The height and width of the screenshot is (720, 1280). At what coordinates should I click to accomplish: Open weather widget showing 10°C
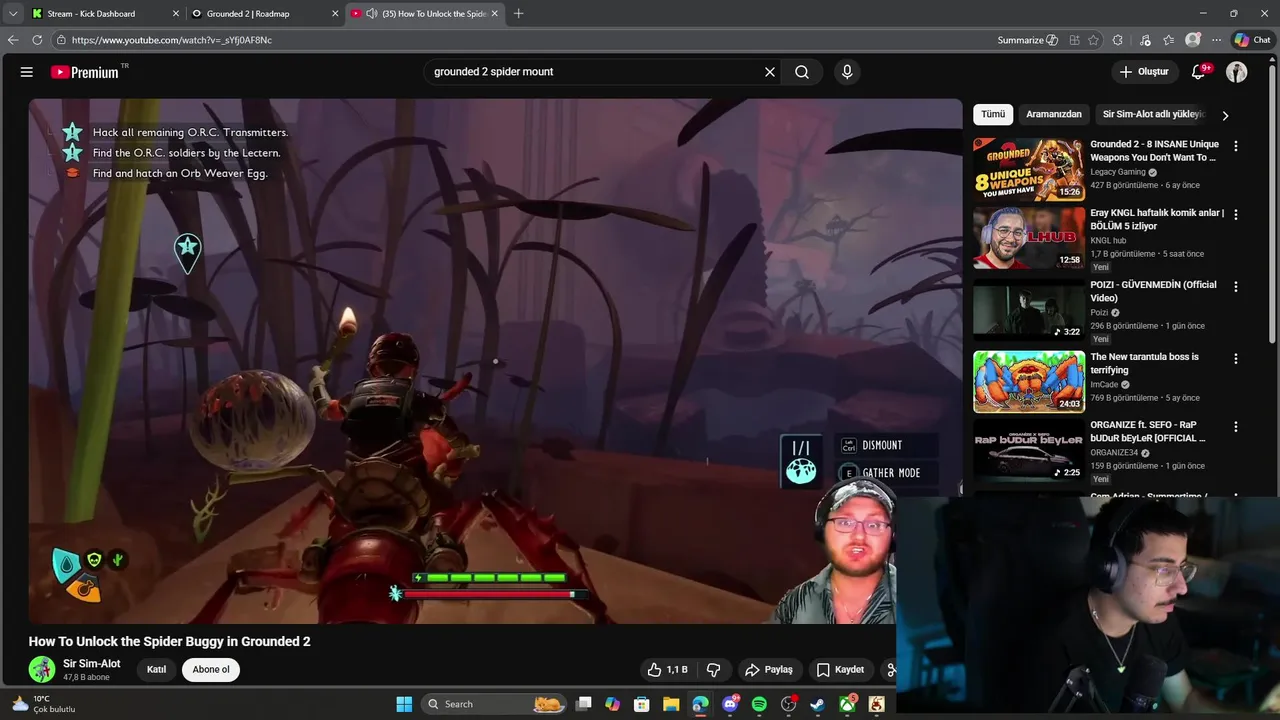(x=44, y=704)
